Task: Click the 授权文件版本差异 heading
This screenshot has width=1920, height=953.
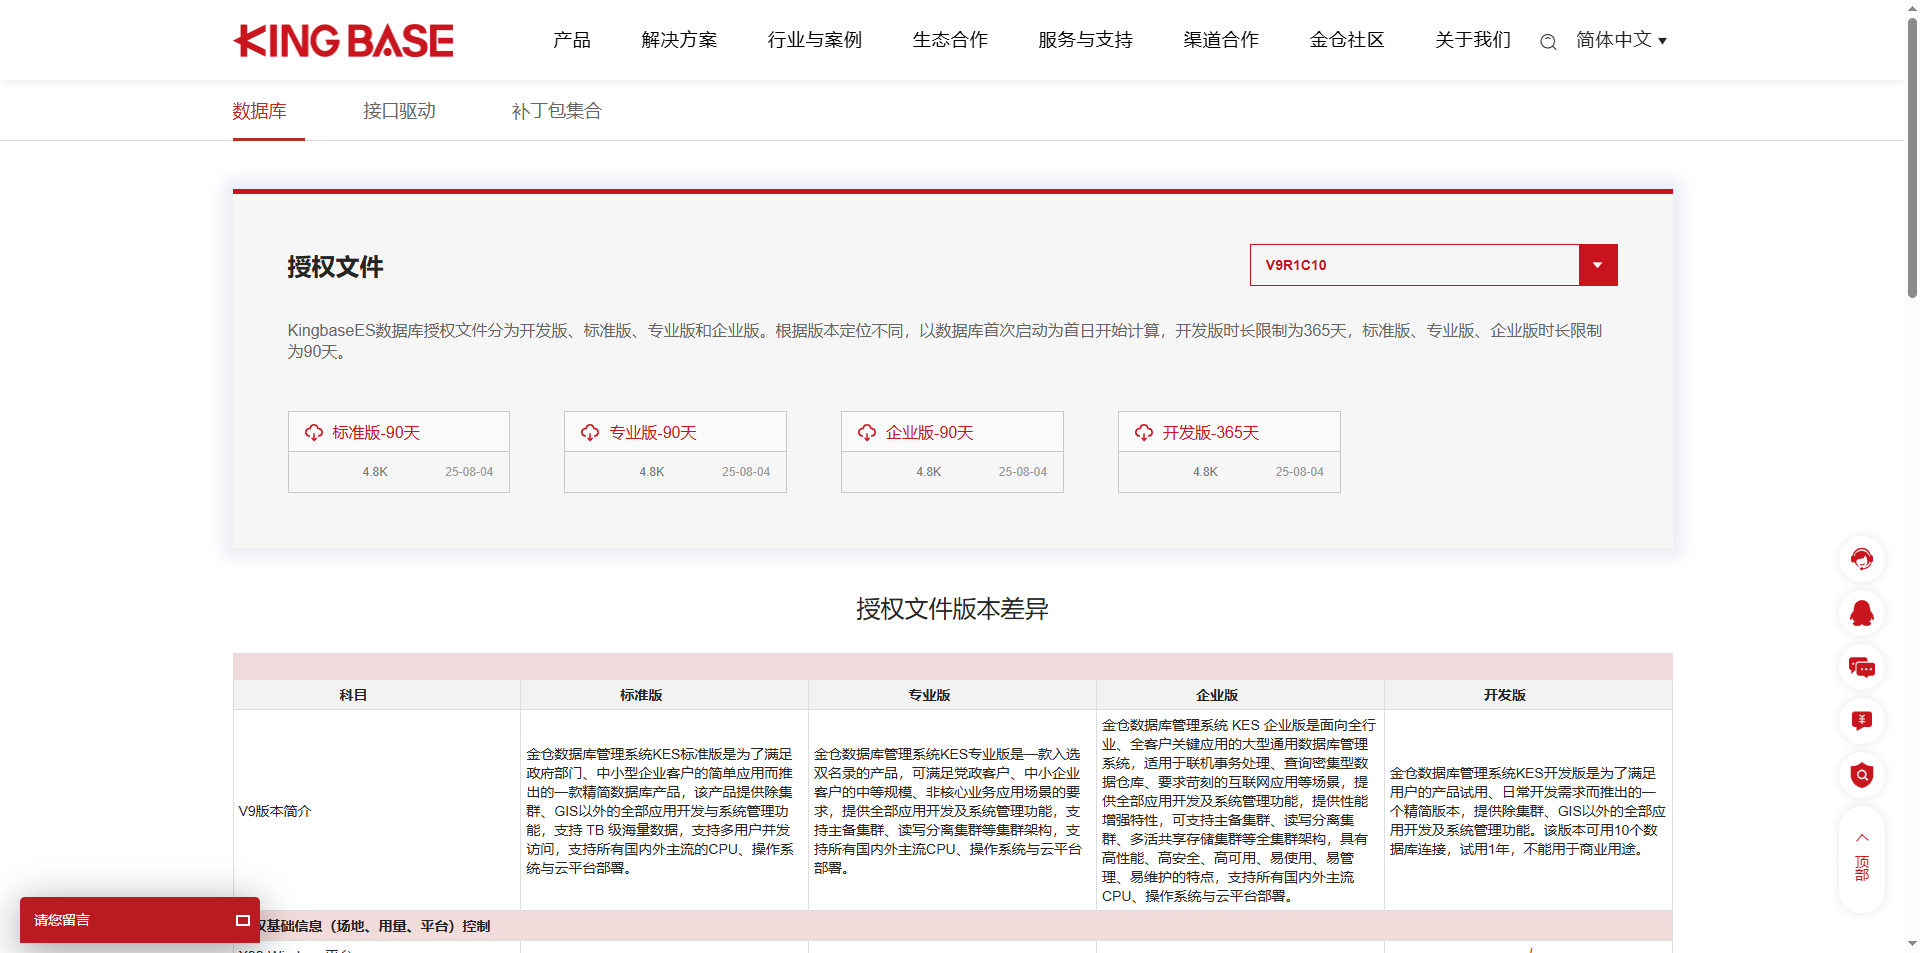Action: [952, 609]
